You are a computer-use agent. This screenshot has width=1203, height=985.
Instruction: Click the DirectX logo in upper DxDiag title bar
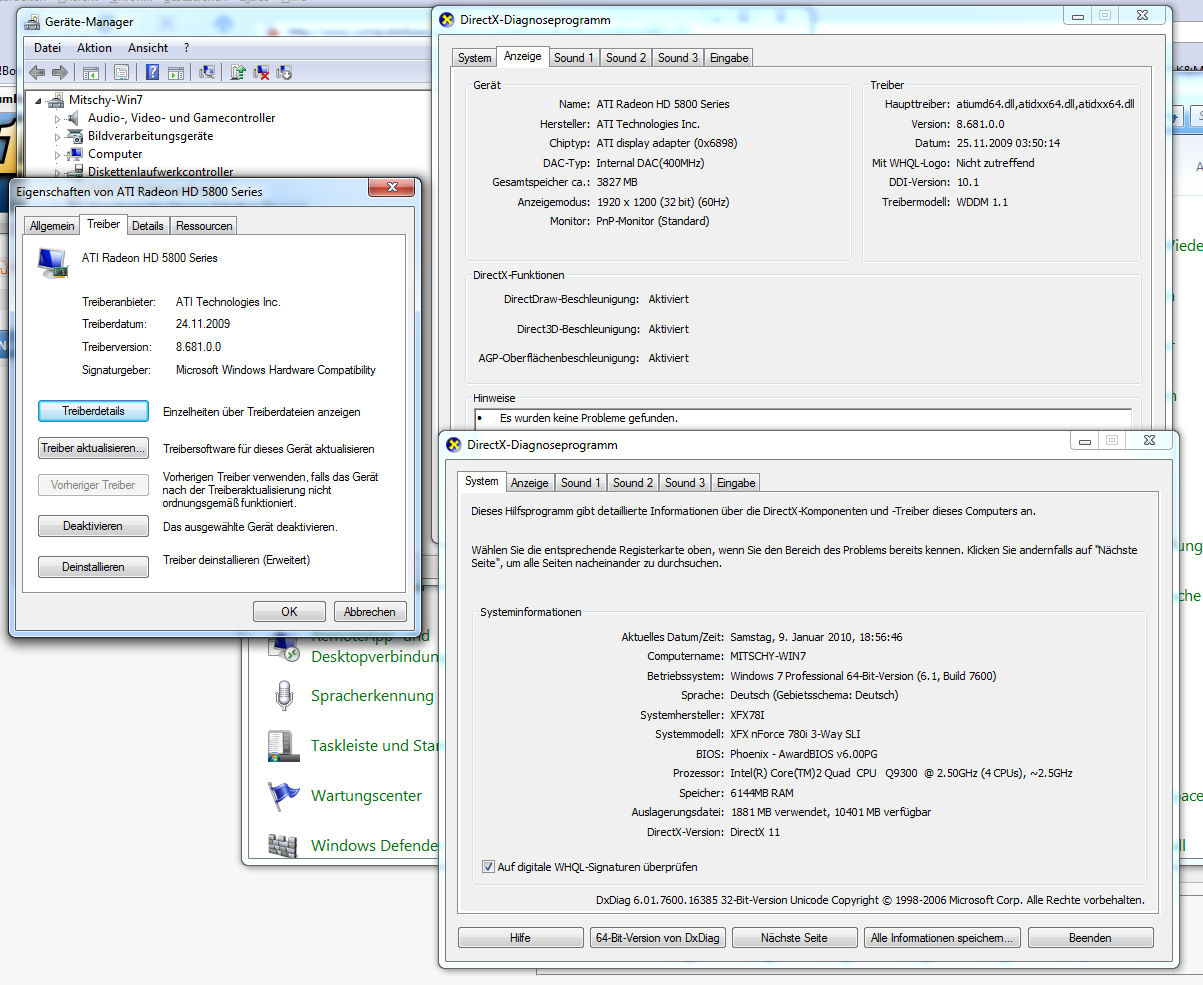tap(447, 20)
